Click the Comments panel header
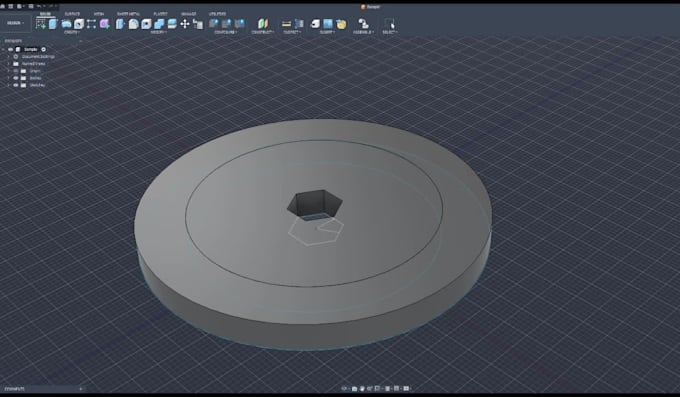 tap(15, 389)
